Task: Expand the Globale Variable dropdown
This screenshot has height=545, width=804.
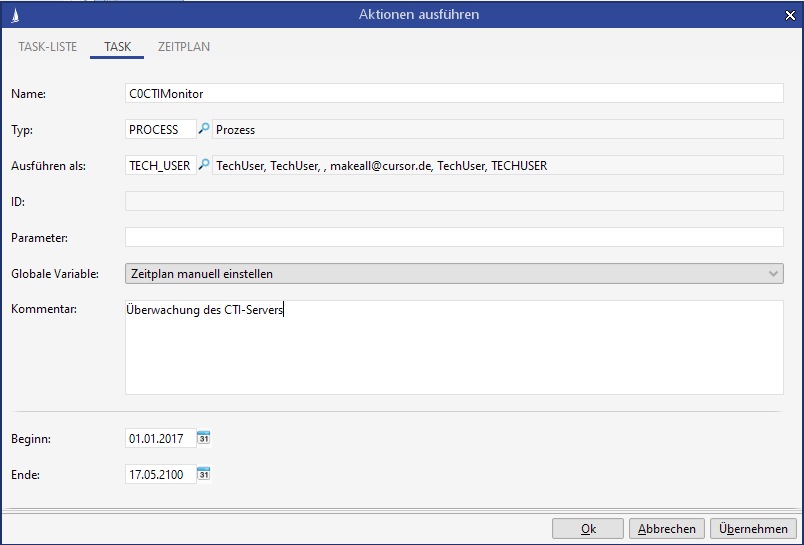Action: (453, 273)
